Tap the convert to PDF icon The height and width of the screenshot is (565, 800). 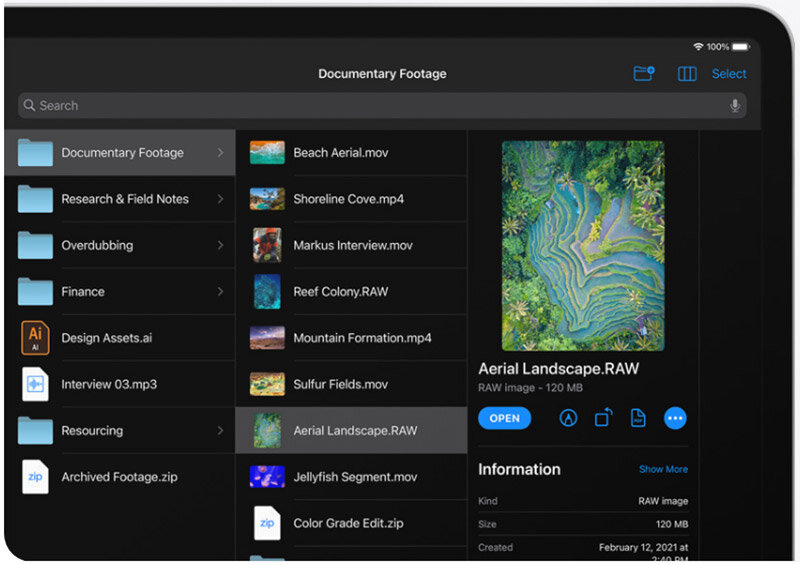638,418
